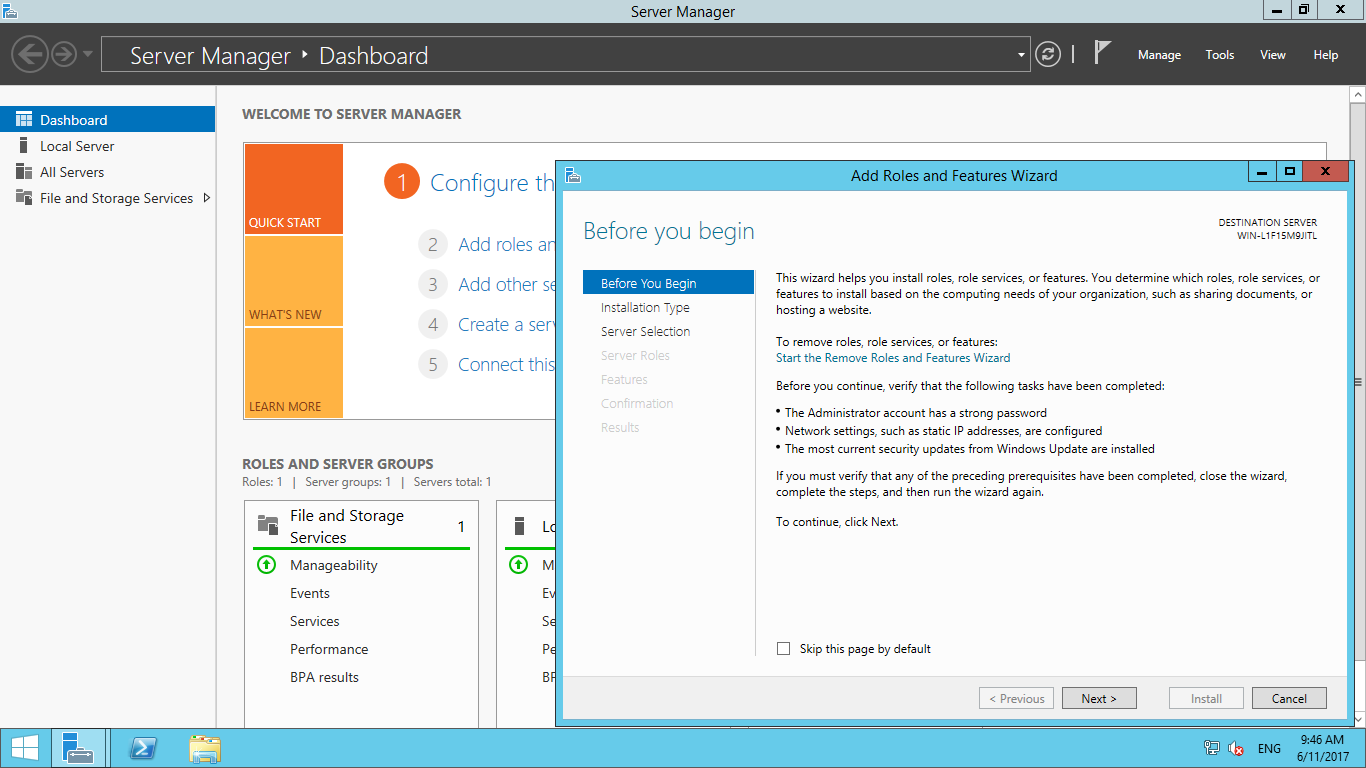The height and width of the screenshot is (768, 1366).
Task: Click the LEARN MORE tile
Action: click(x=293, y=373)
